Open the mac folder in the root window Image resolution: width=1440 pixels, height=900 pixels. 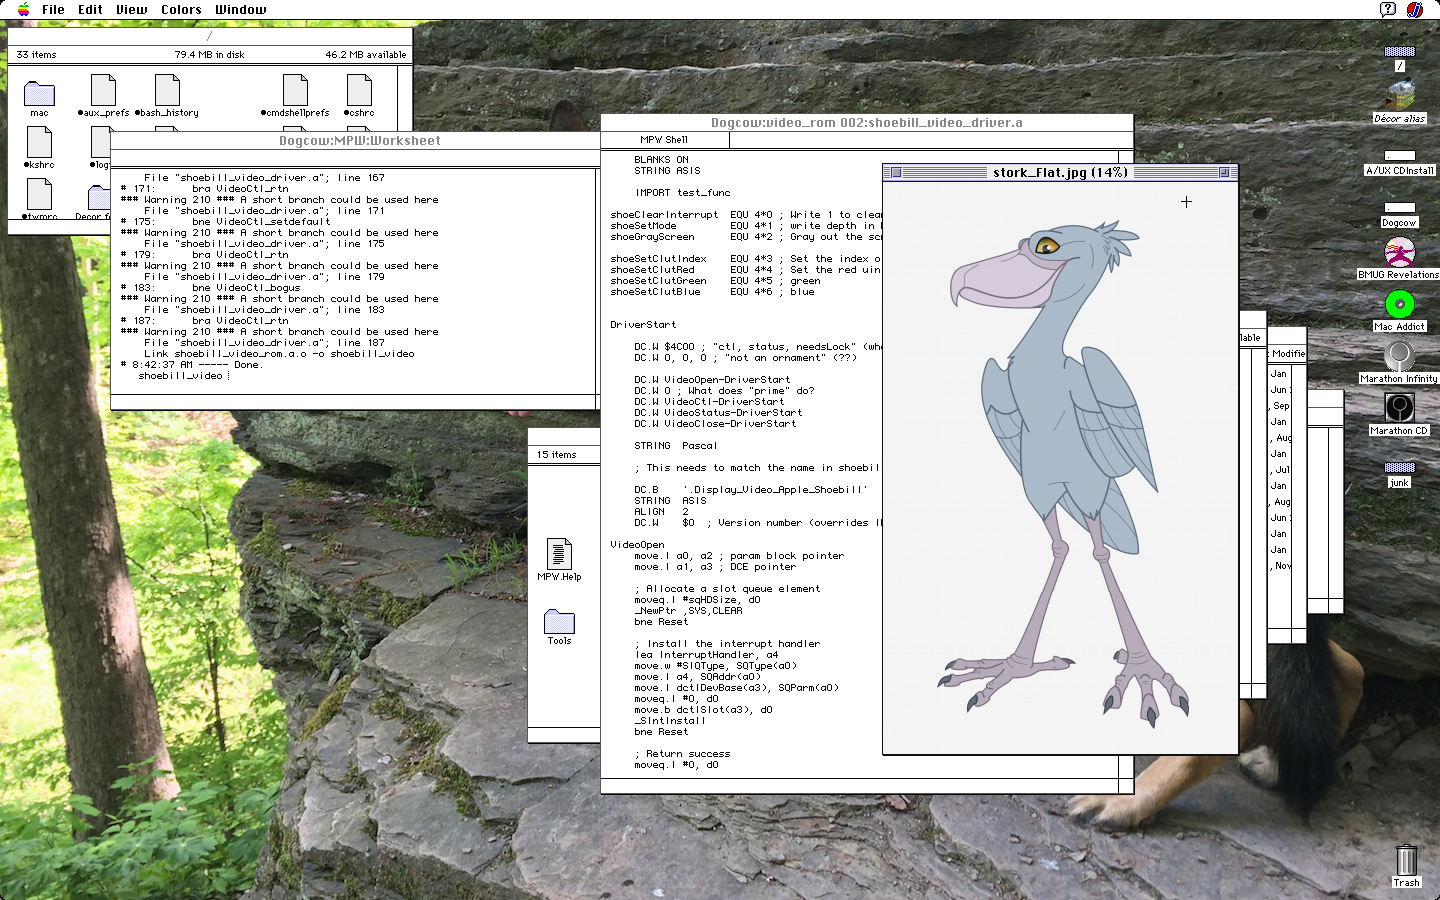click(39, 93)
